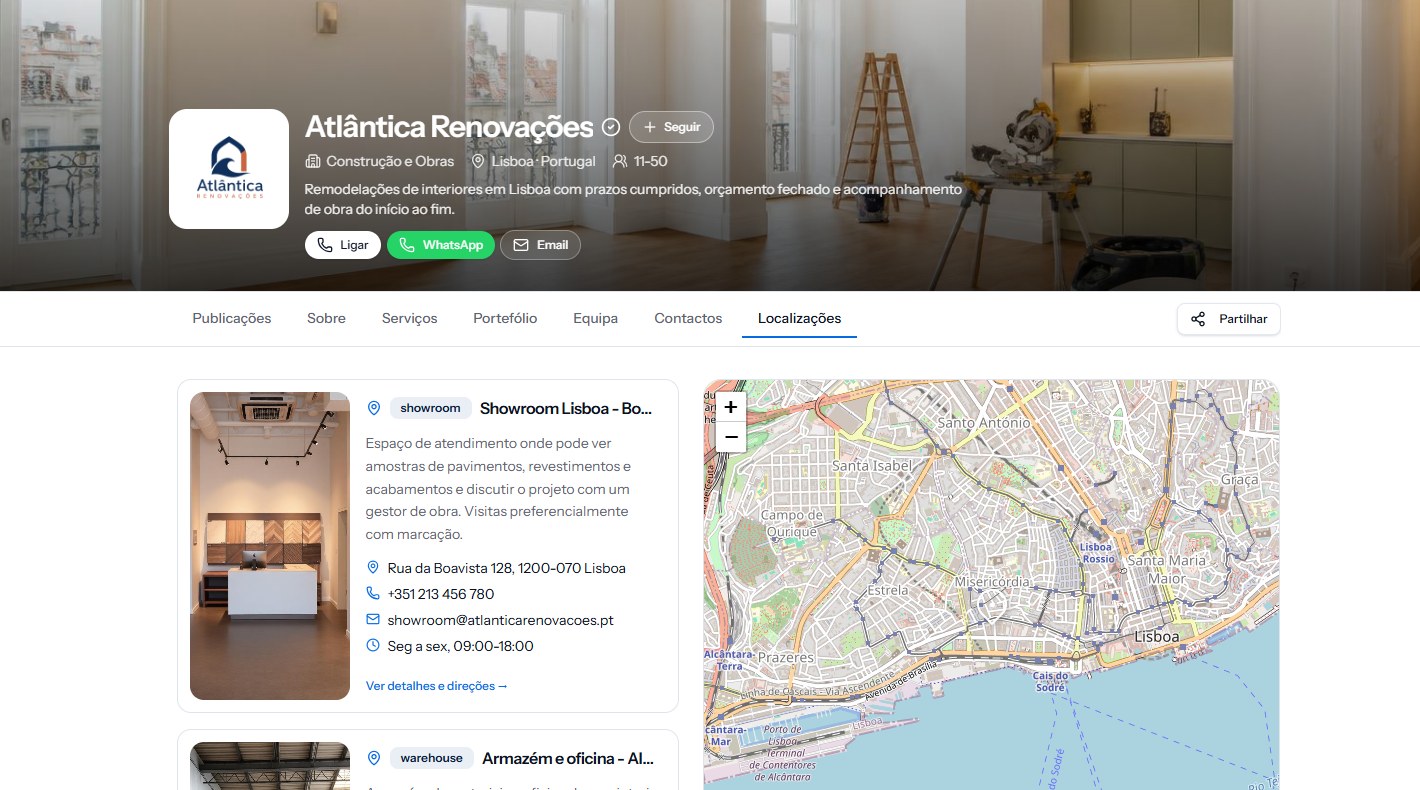Click the Lisboa · Portugal location text
Image resolution: width=1420 pixels, height=790 pixels.
[543, 161]
